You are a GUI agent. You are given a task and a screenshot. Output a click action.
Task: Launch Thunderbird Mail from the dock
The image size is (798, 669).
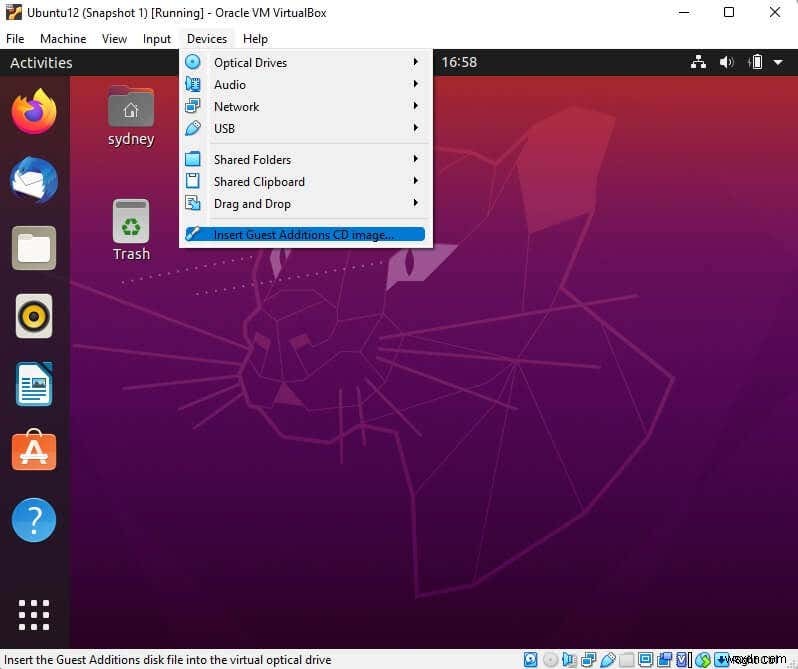[x=34, y=180]
